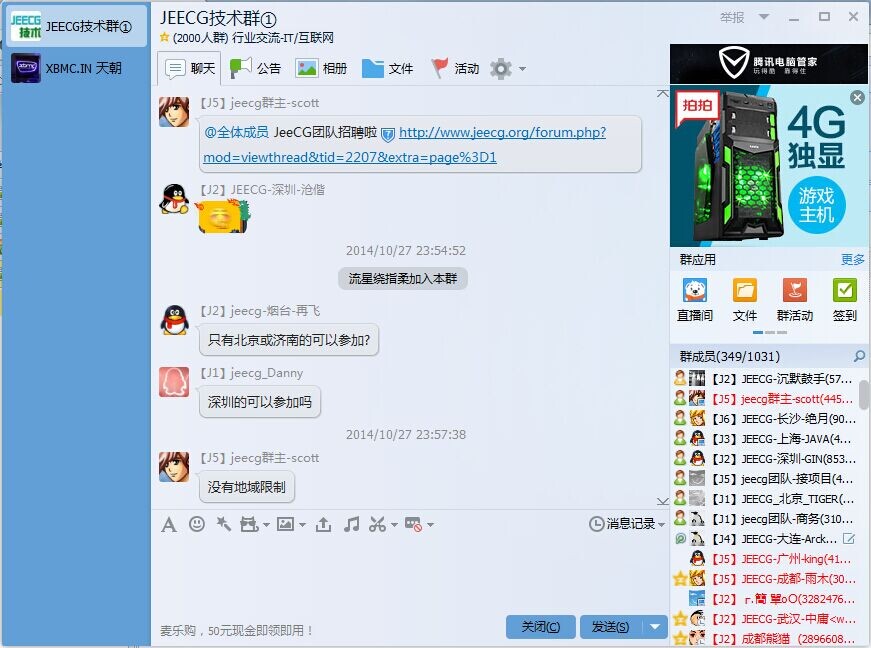Select member JEECG-上海-JAVA

click(764, 439)
